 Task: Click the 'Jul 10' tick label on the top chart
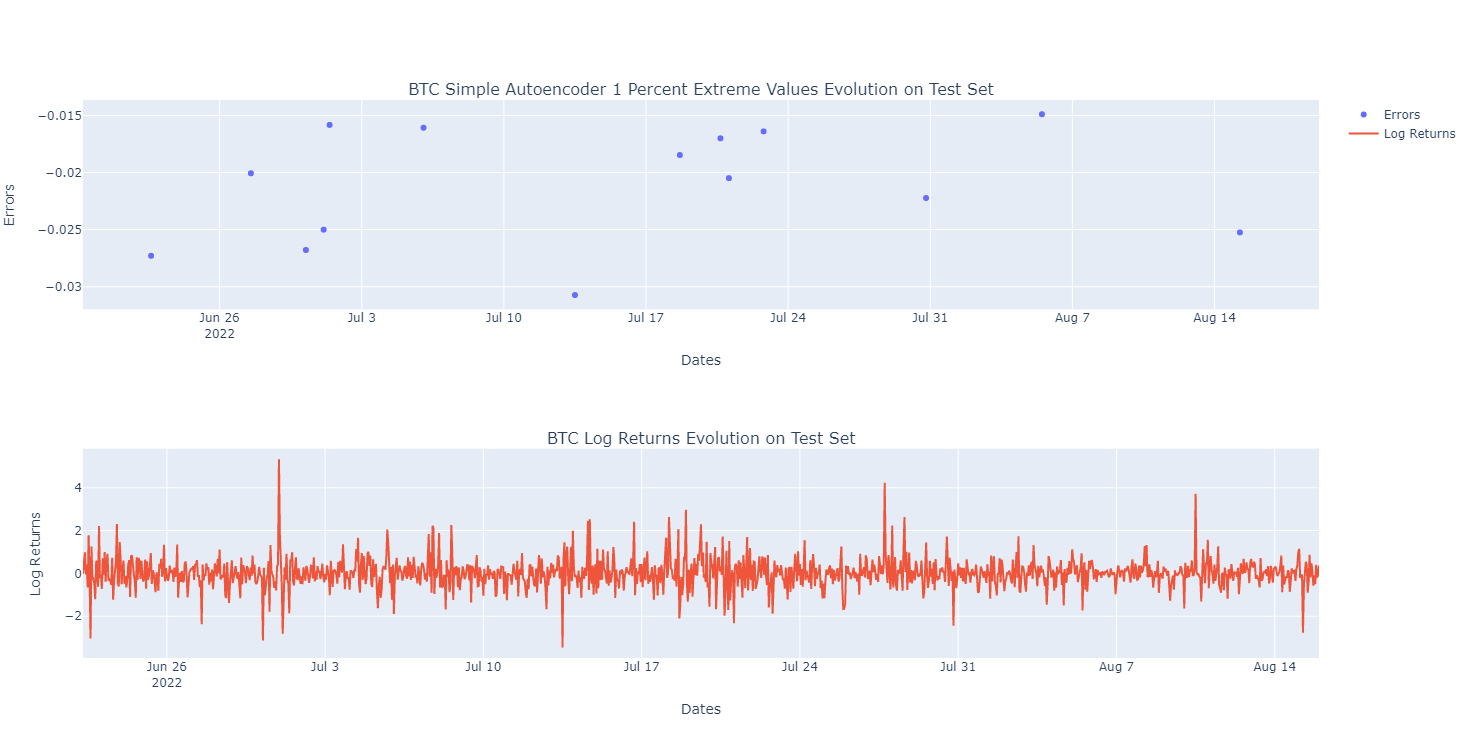coord(504,319)
